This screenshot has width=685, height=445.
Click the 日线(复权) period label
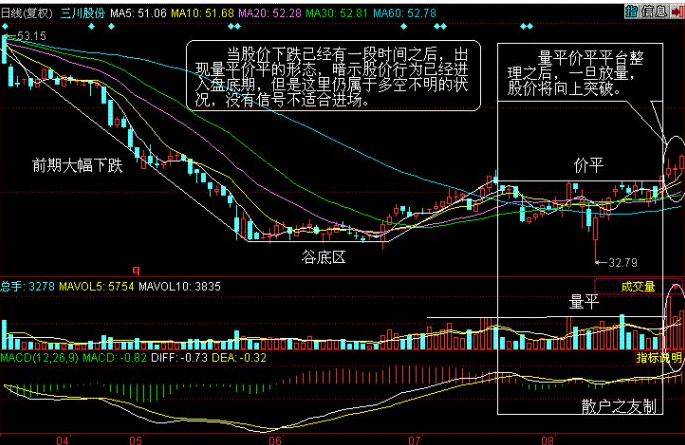pyautogui.click(x=27, y=13)
